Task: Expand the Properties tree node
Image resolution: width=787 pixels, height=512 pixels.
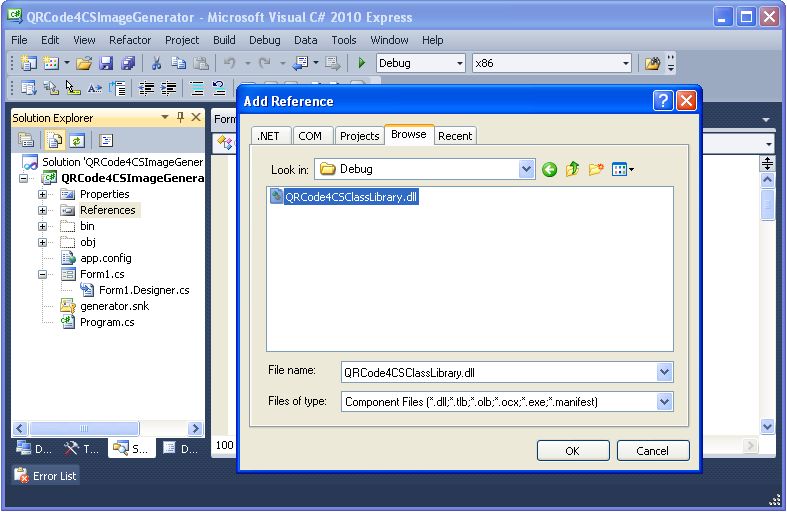Action: pos(42,194)
